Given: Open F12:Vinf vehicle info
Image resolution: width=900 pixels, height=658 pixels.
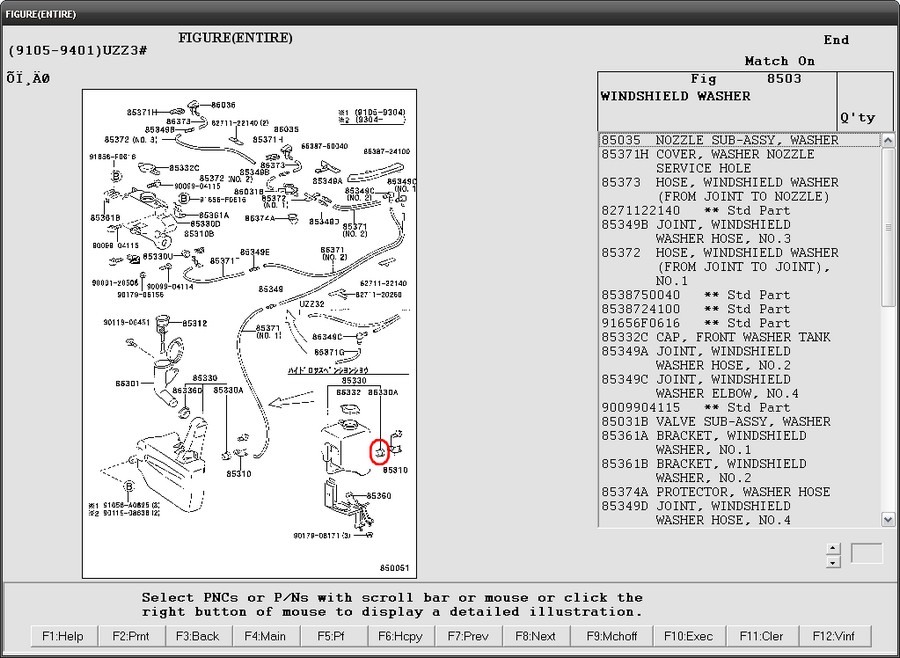Looking at the screenshot, I should coord(834,636).
